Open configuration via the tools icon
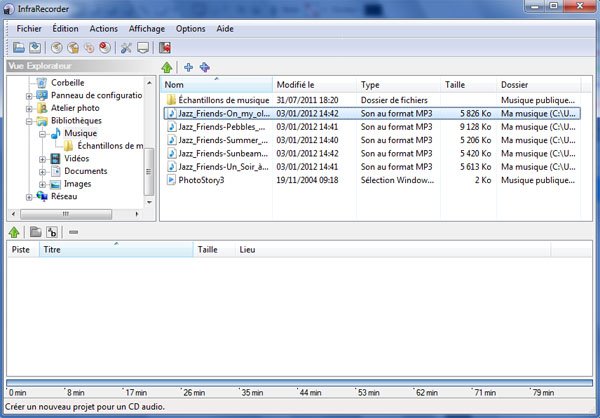Screen dimensions: 600x418 click(126, 48)
